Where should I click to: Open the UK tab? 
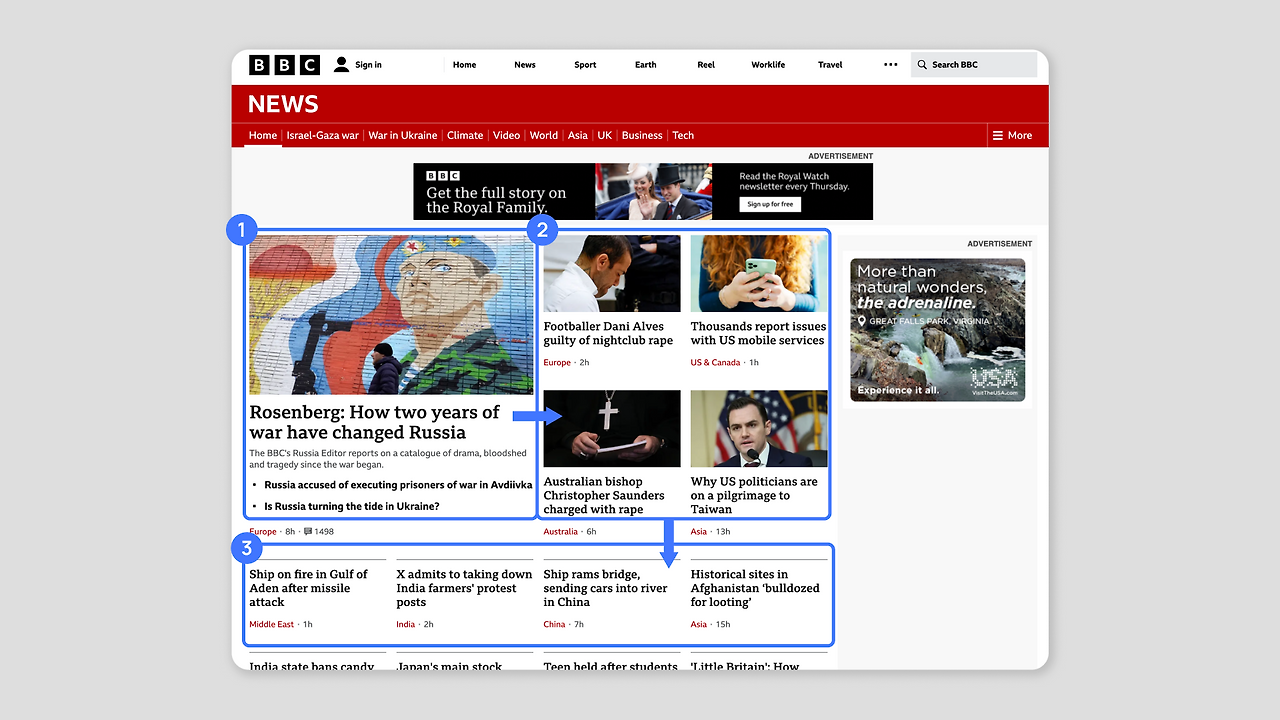tap(605, 135)
